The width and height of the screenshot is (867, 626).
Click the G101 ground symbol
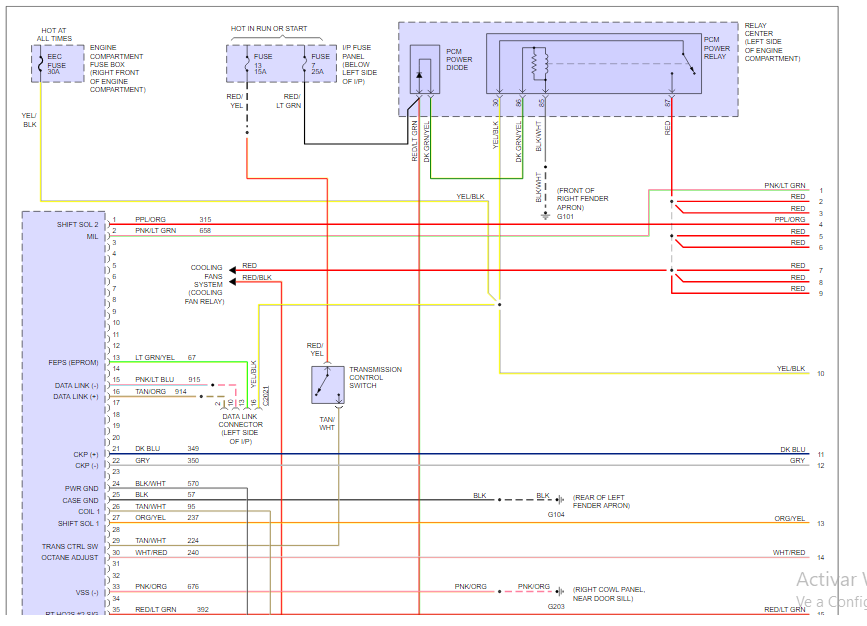[x=541, y=211]
